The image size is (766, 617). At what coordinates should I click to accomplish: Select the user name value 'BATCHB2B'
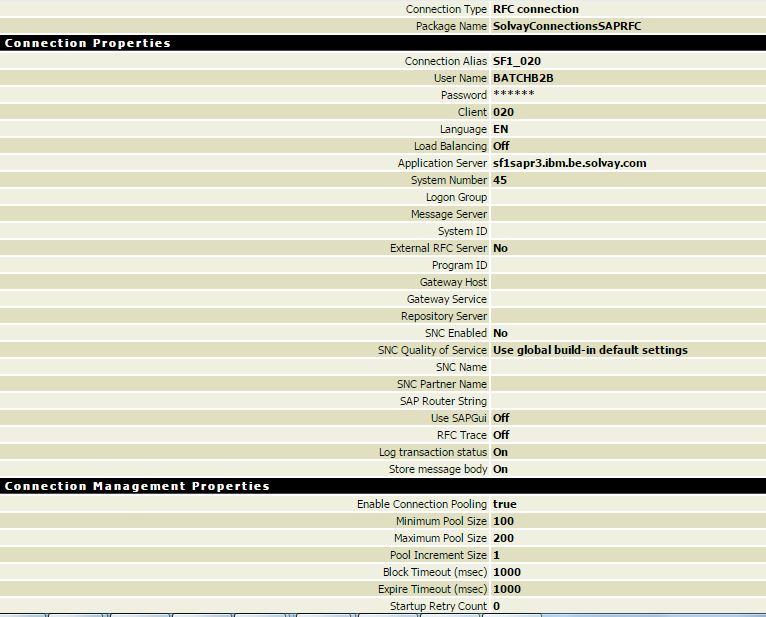coord(523,78)
